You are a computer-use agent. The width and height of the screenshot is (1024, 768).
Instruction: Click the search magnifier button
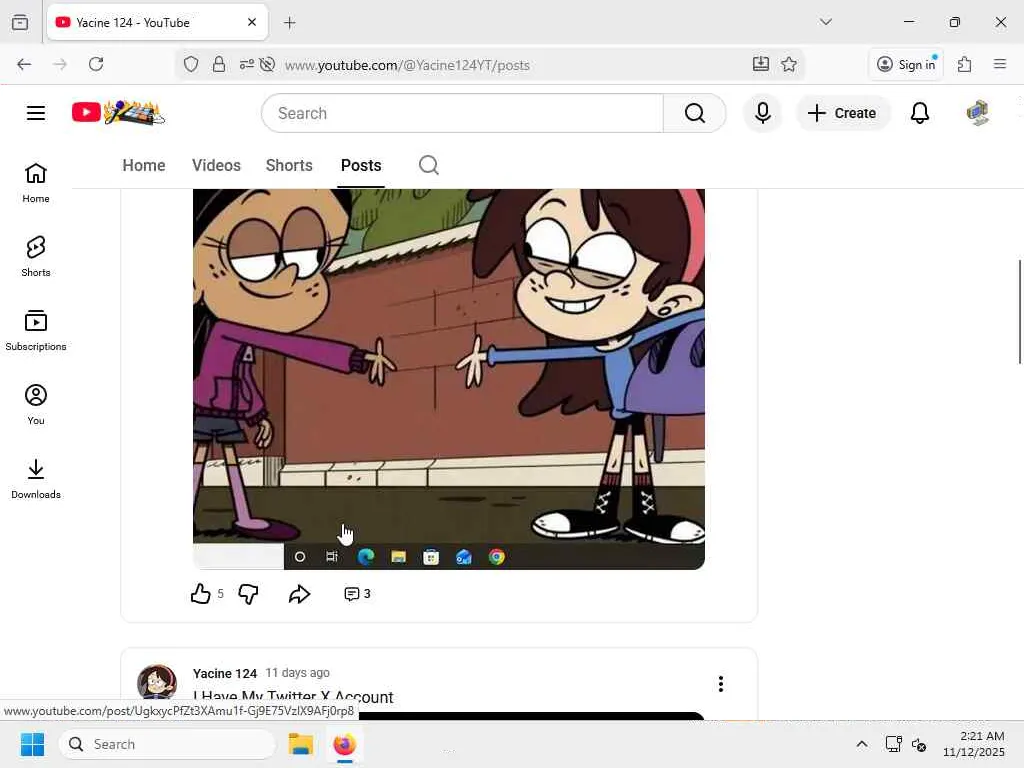(x=694, y=113)
